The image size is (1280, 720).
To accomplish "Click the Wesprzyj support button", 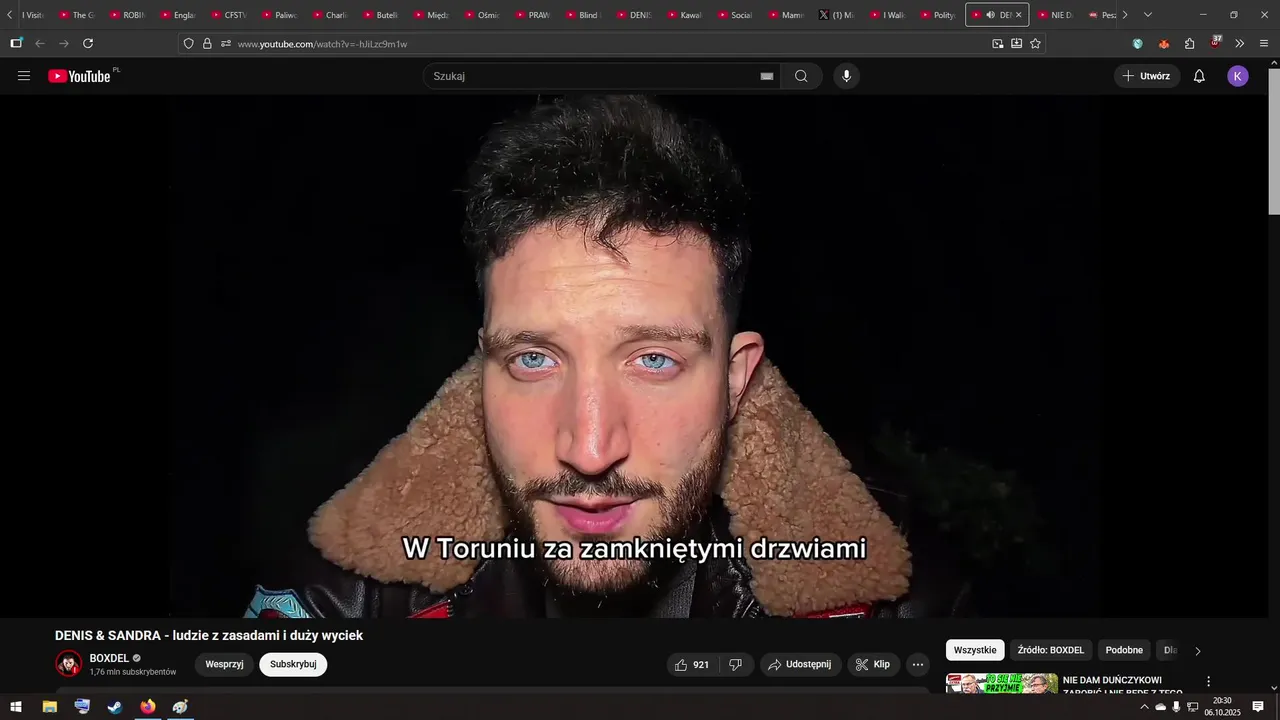I will [x=224, y=664].
